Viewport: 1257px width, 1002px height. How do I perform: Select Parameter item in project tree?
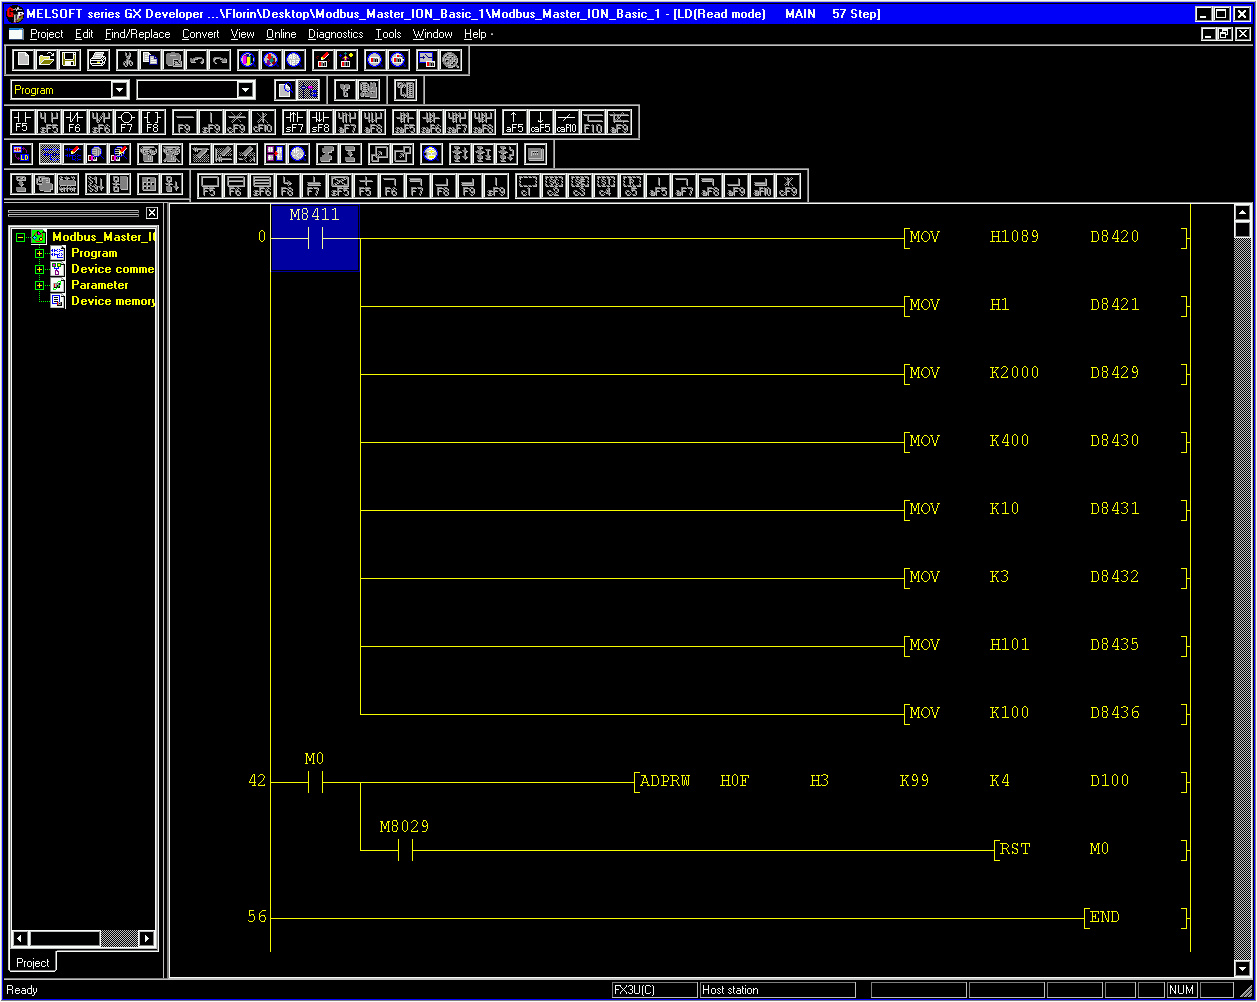[x=99, y=285]
